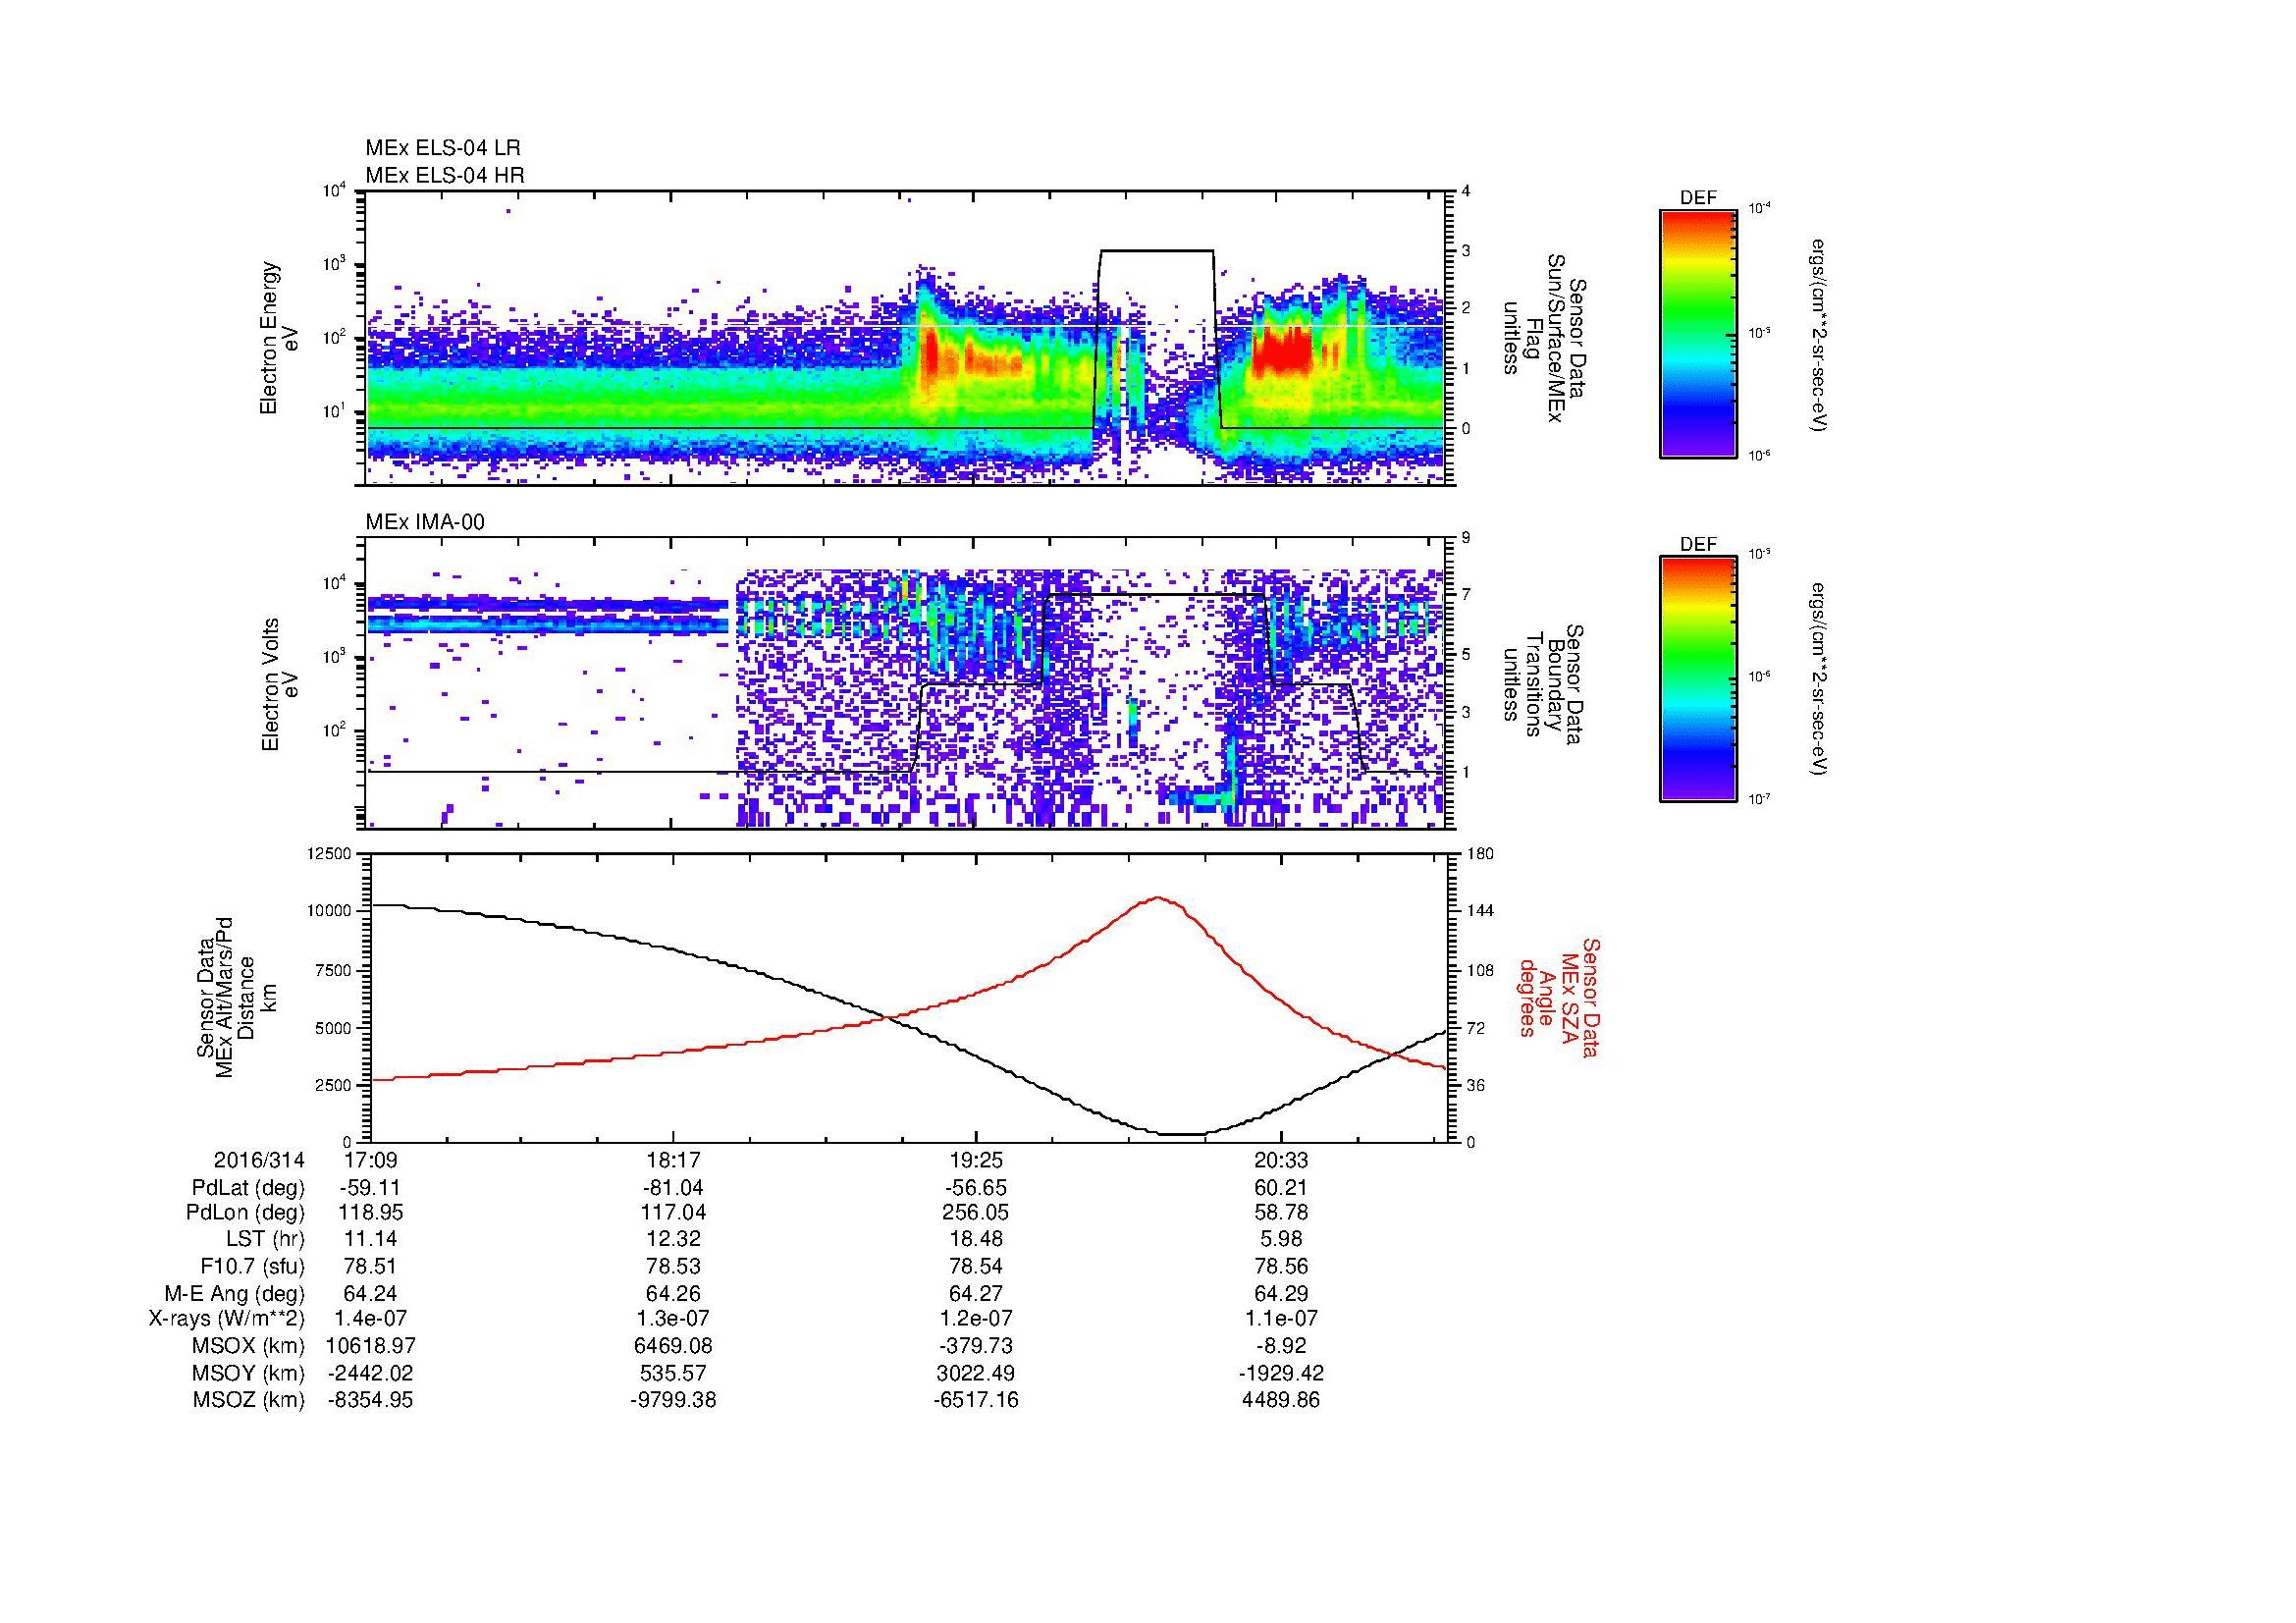
Task: Click the altitude tick label '12500'
Action: click(329, 853)
